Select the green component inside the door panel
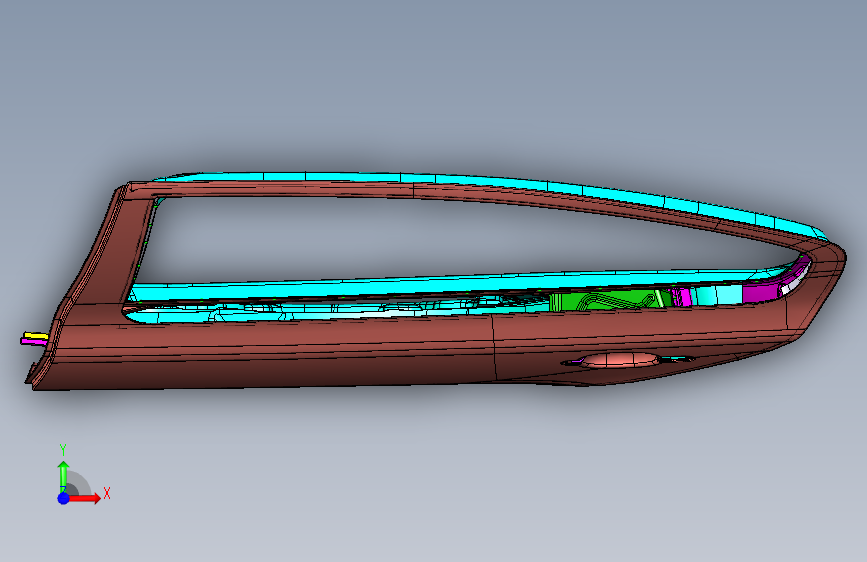 tap(608, 300)
